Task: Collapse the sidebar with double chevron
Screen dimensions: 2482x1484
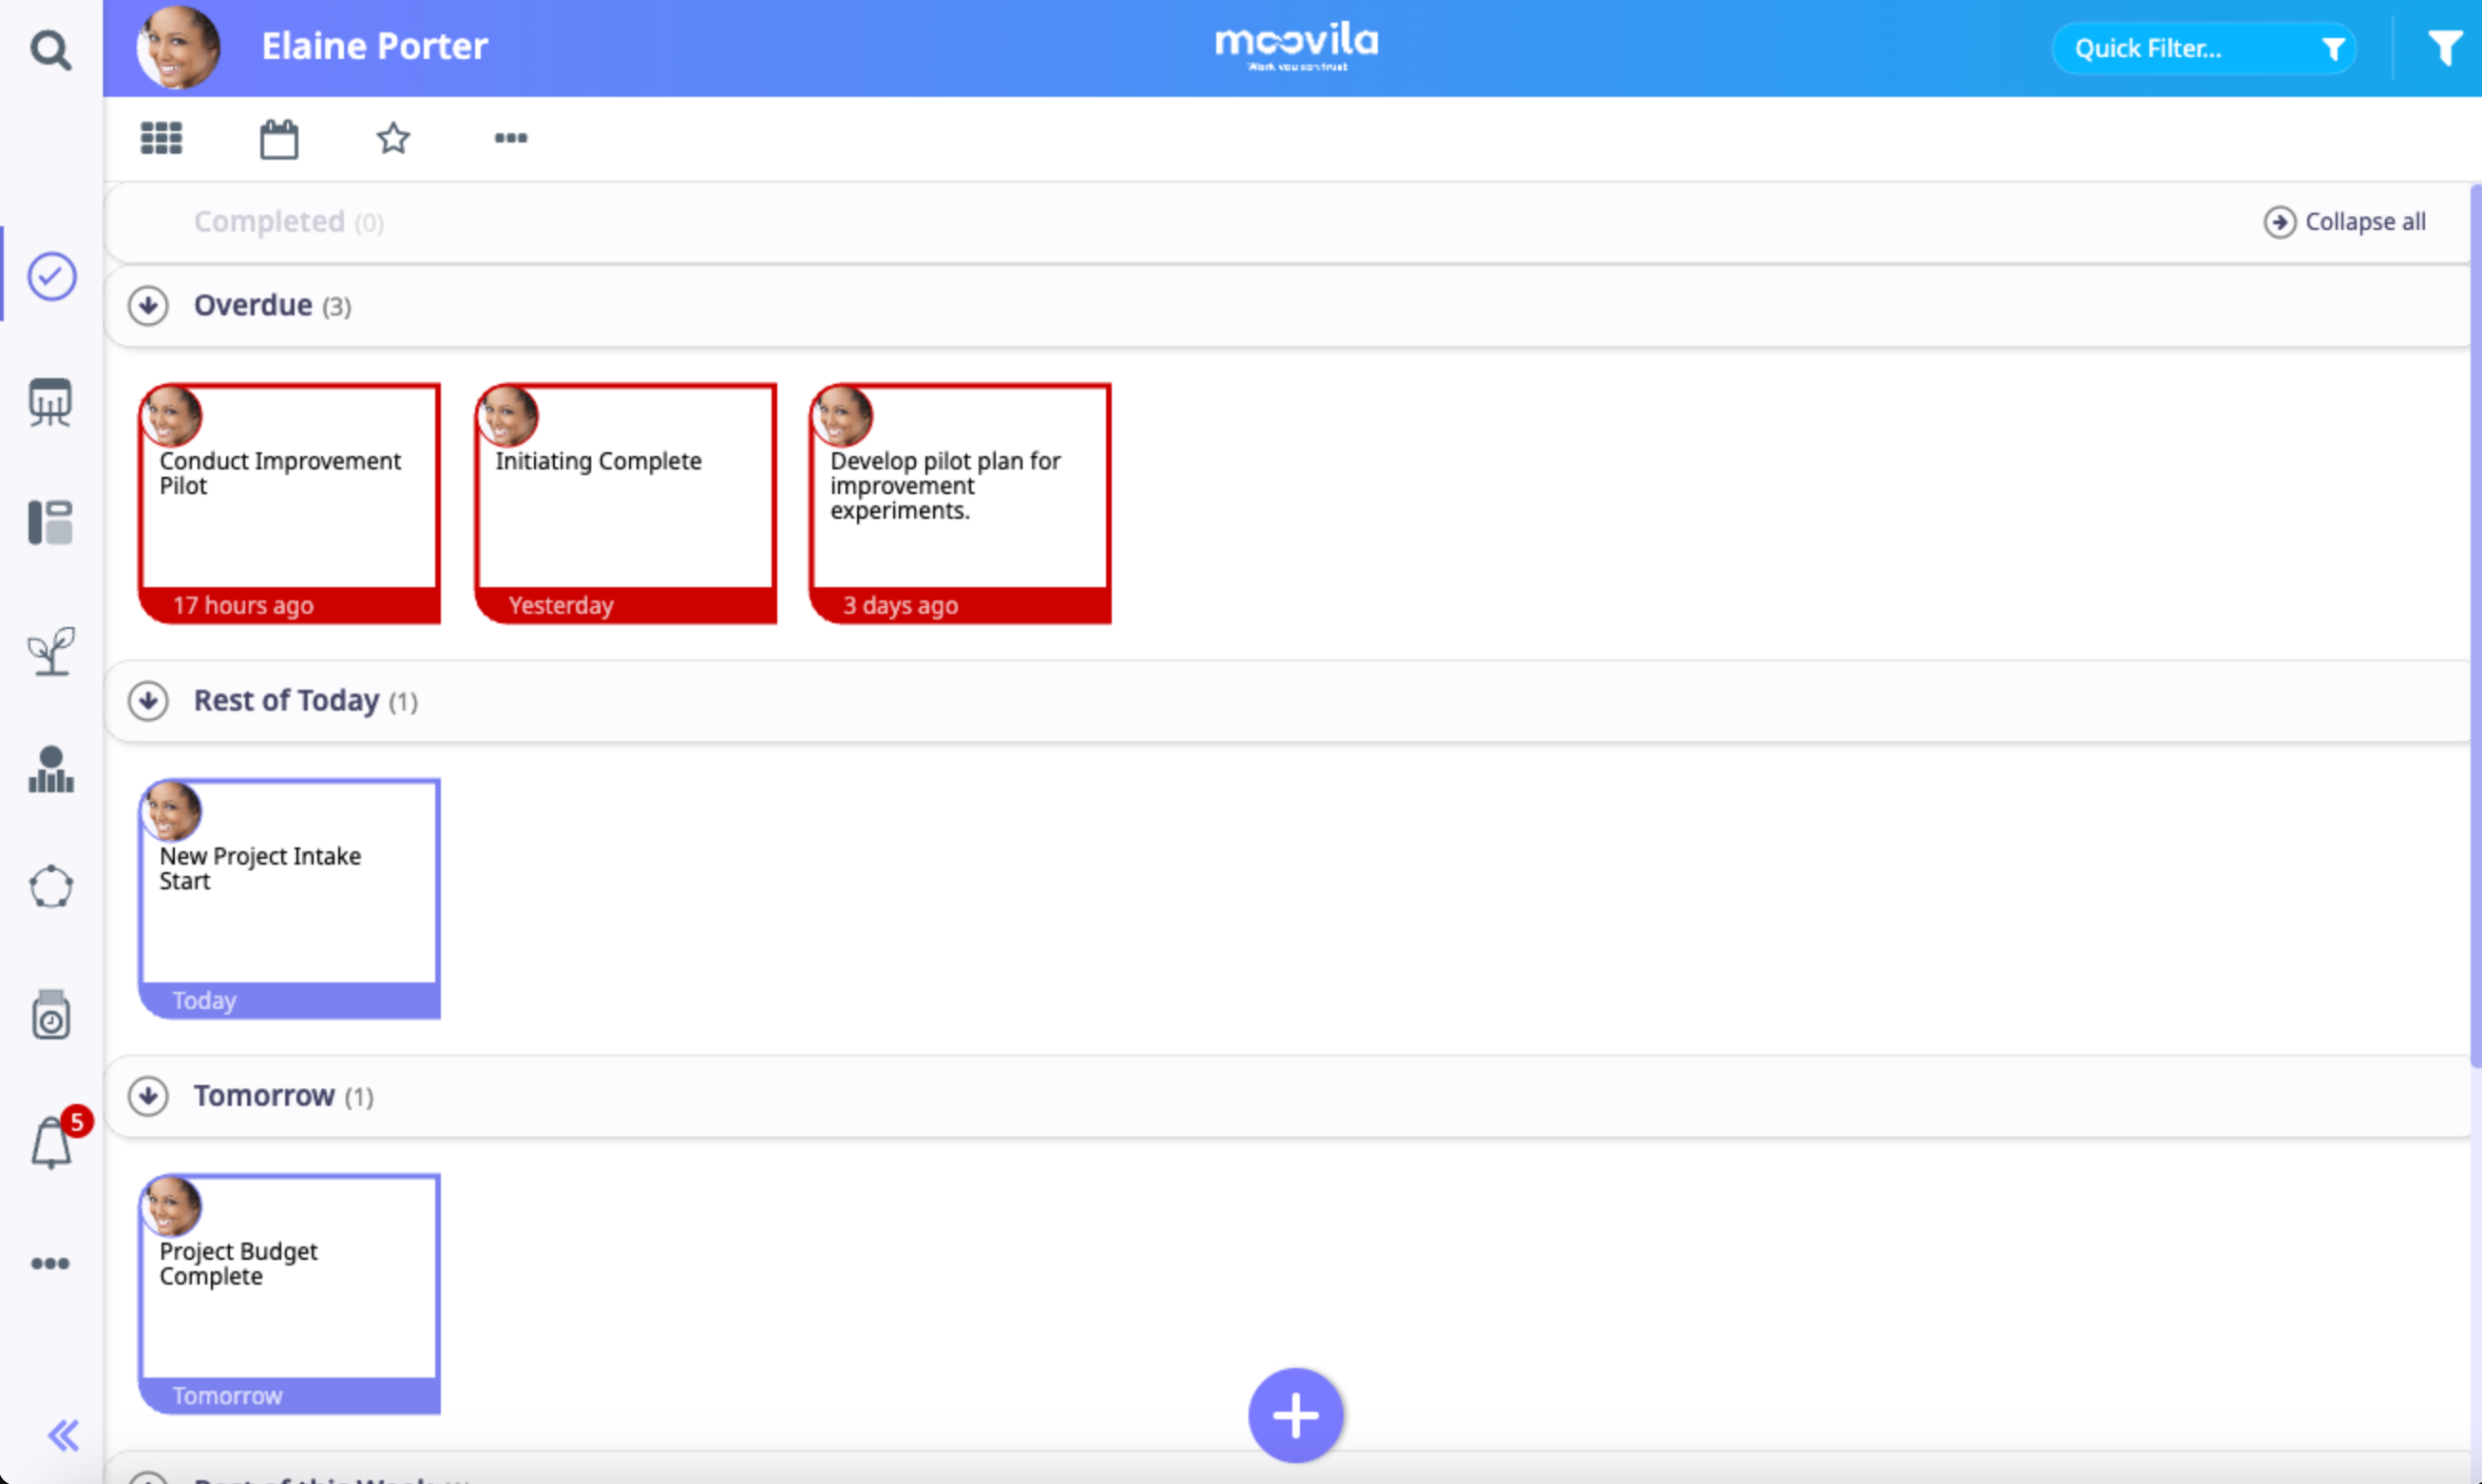Action: pyautogui.click(x=63, y=1435)
